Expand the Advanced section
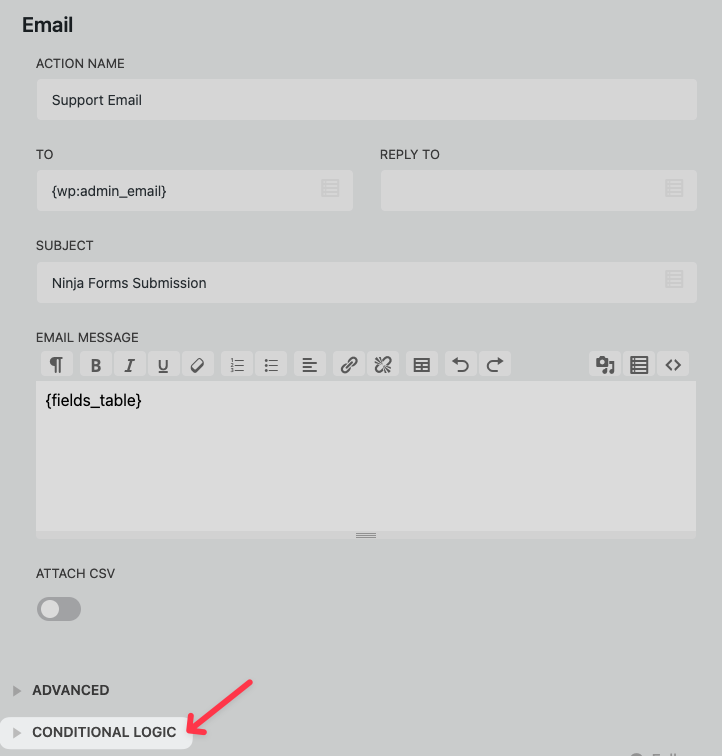This screenshot has height=756, width=722. [x=70, y=690]
